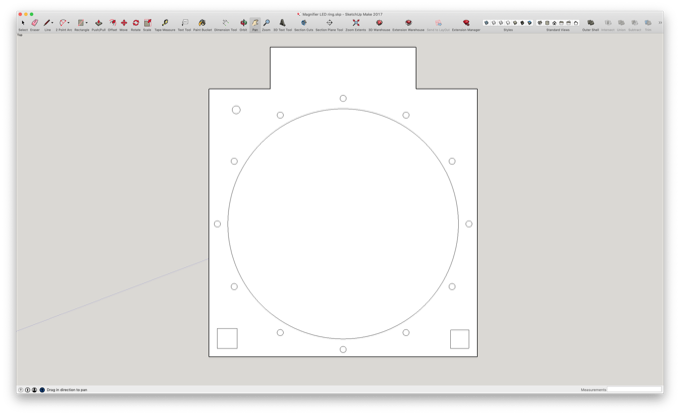Click the bottom-left square cutout in drawing
680x415 pixels.
pyautogui.click(x=227, y=338)
